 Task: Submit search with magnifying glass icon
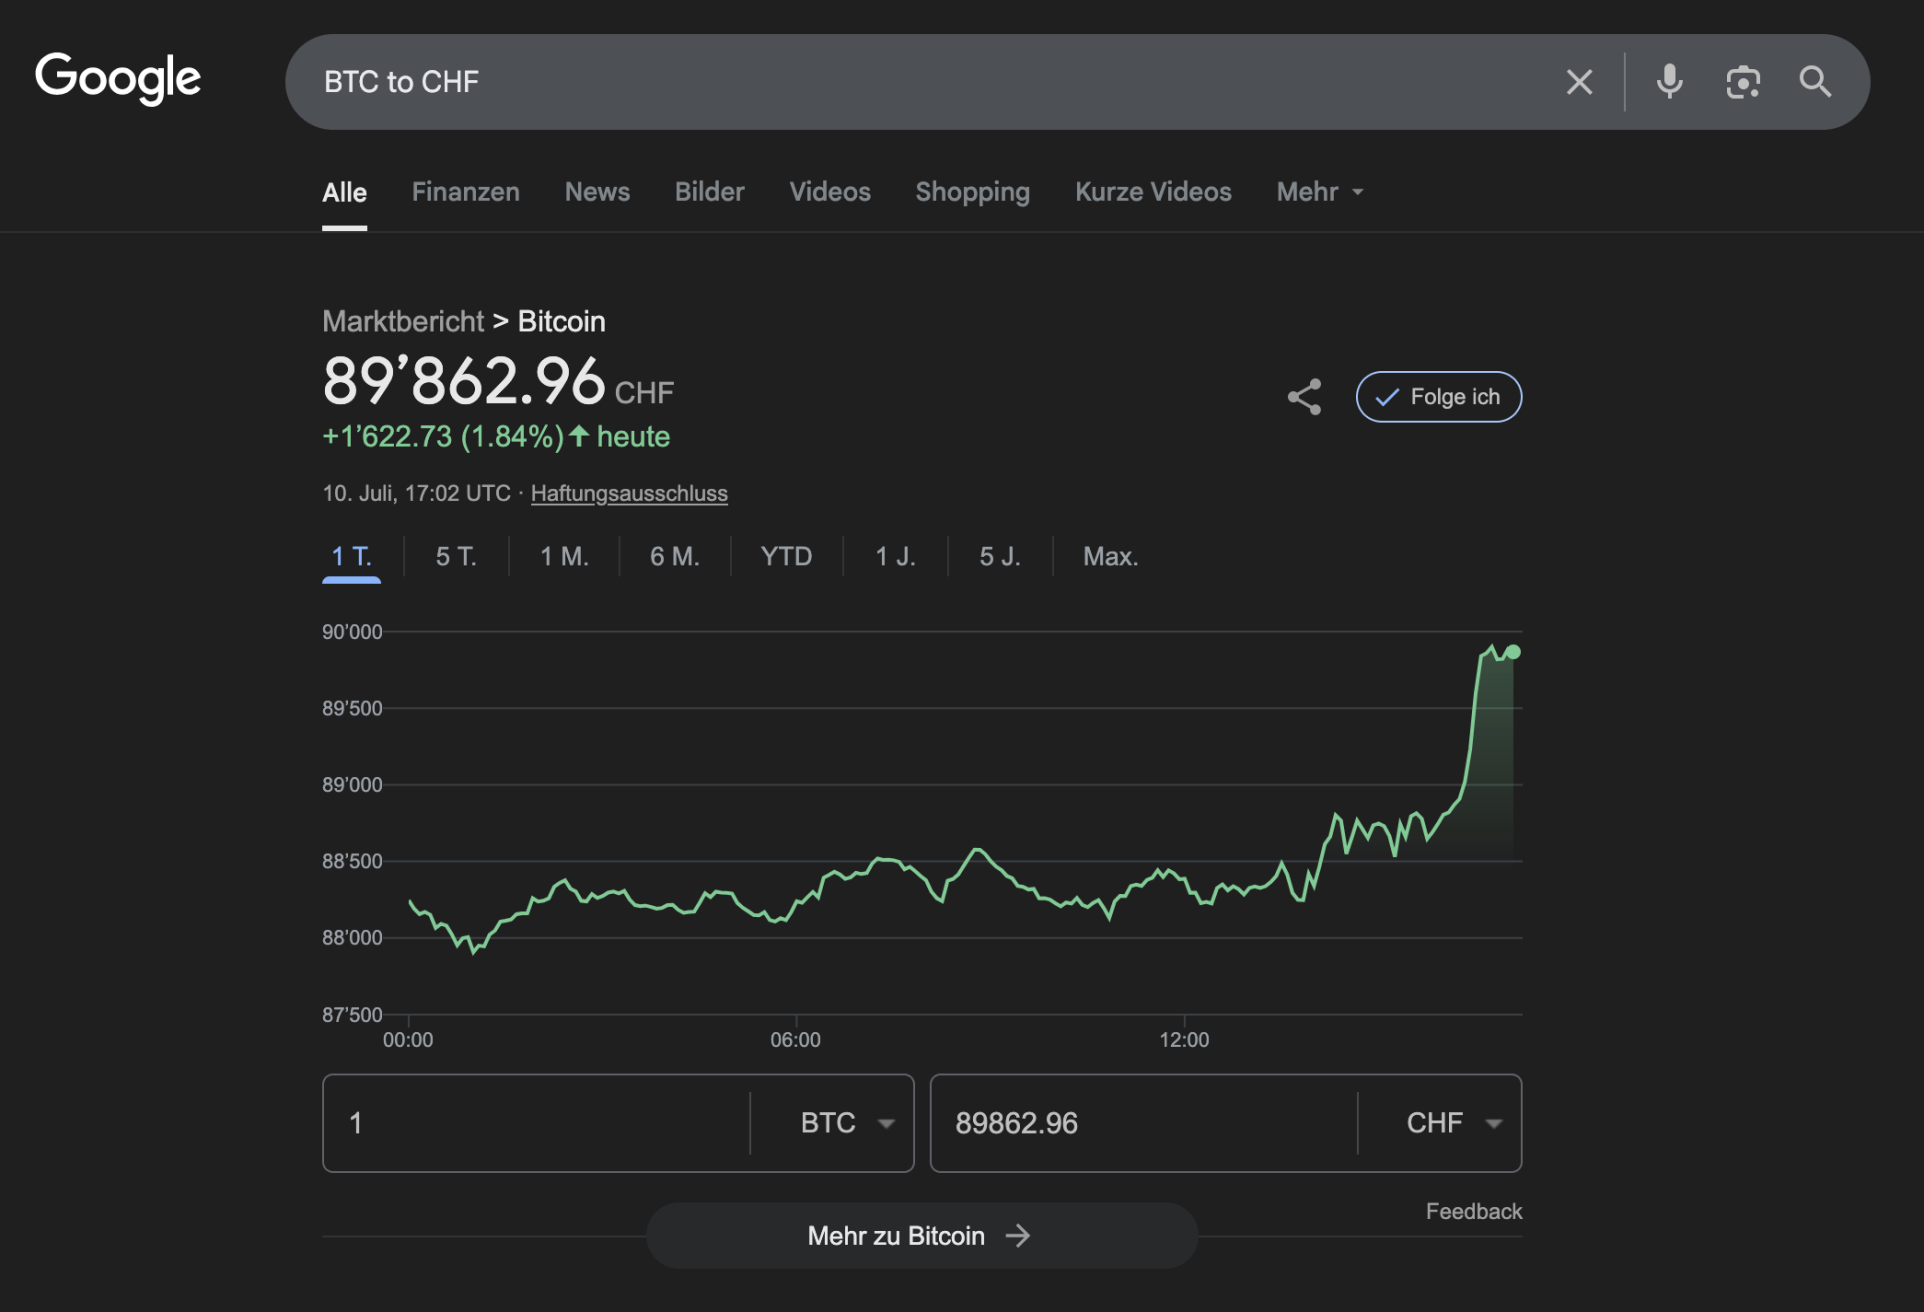[x=1815, y=82]
